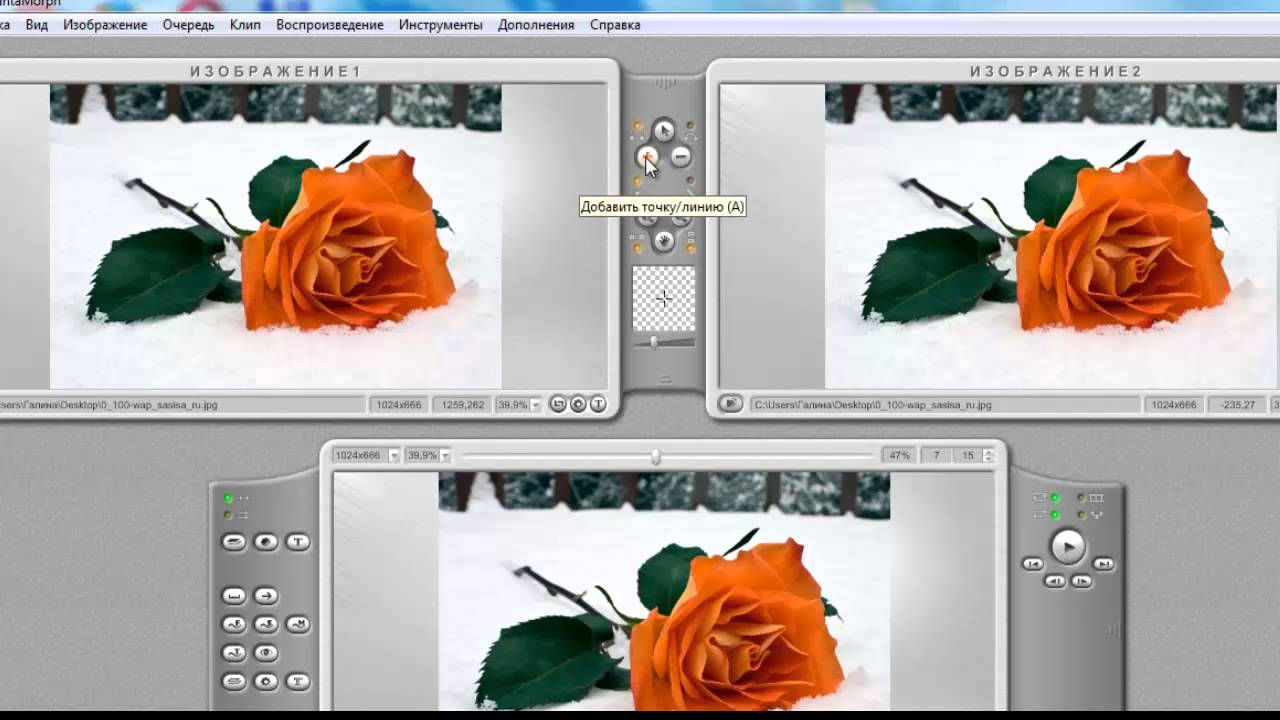Click Image 1 file path field
The width and height of the screenshot is (1280, 720).
click(x=182, y=405)
